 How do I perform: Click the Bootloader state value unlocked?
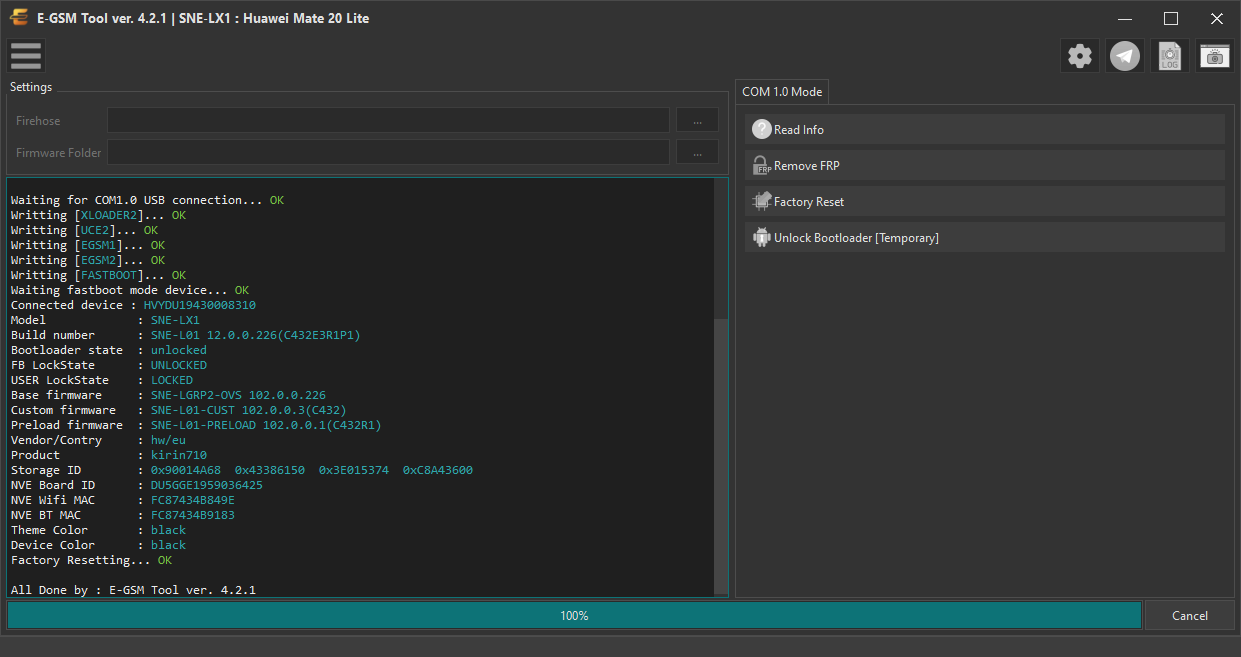179,350
